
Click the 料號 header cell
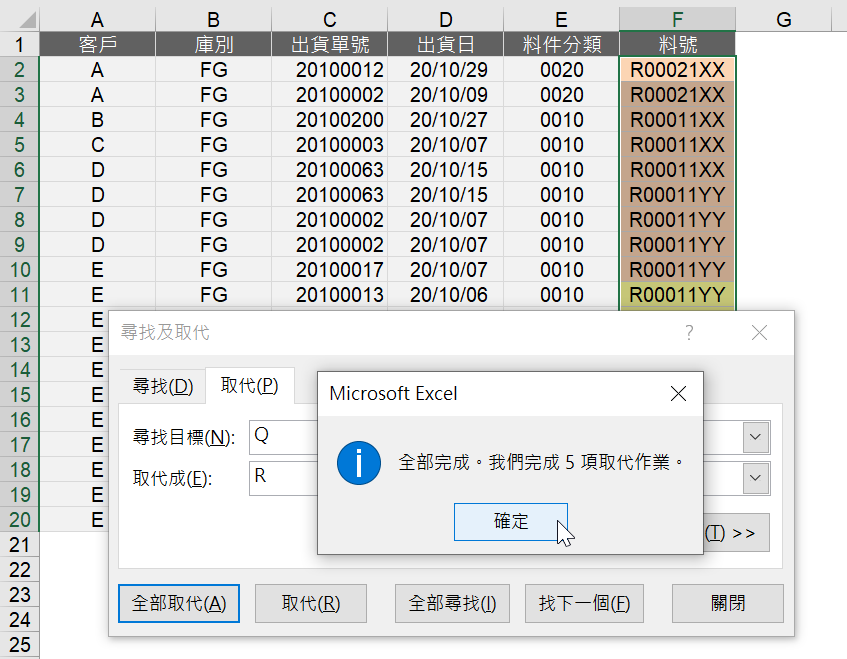pyautogui.click(x=677, y=44)
